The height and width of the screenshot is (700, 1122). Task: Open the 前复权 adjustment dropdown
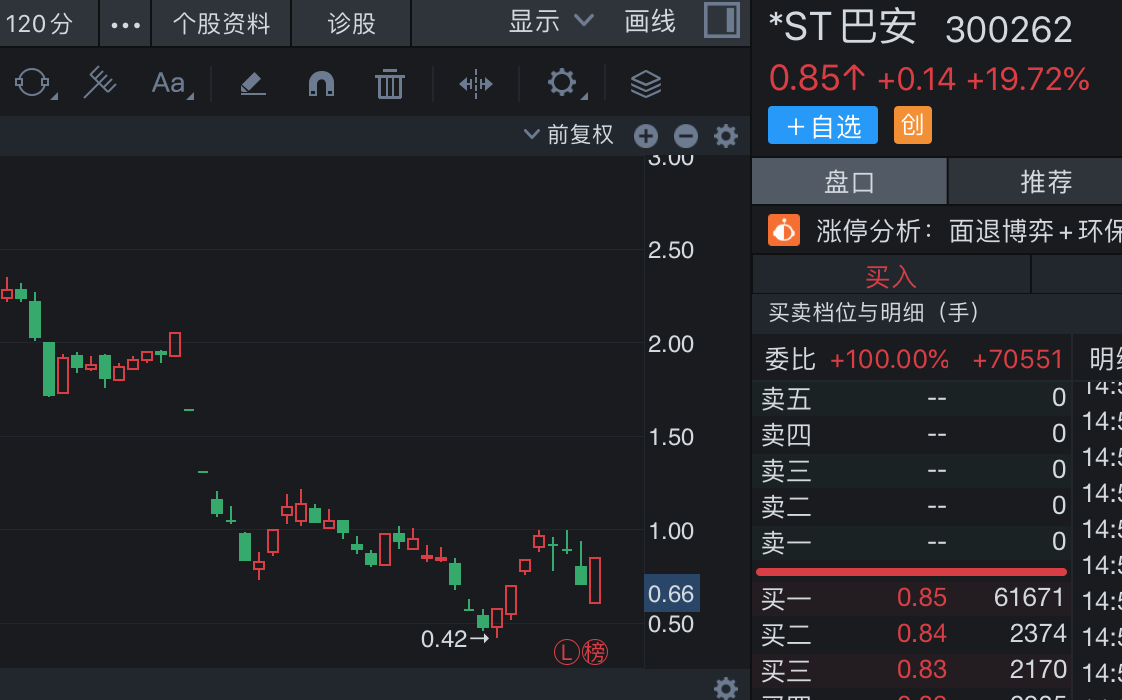569,135
